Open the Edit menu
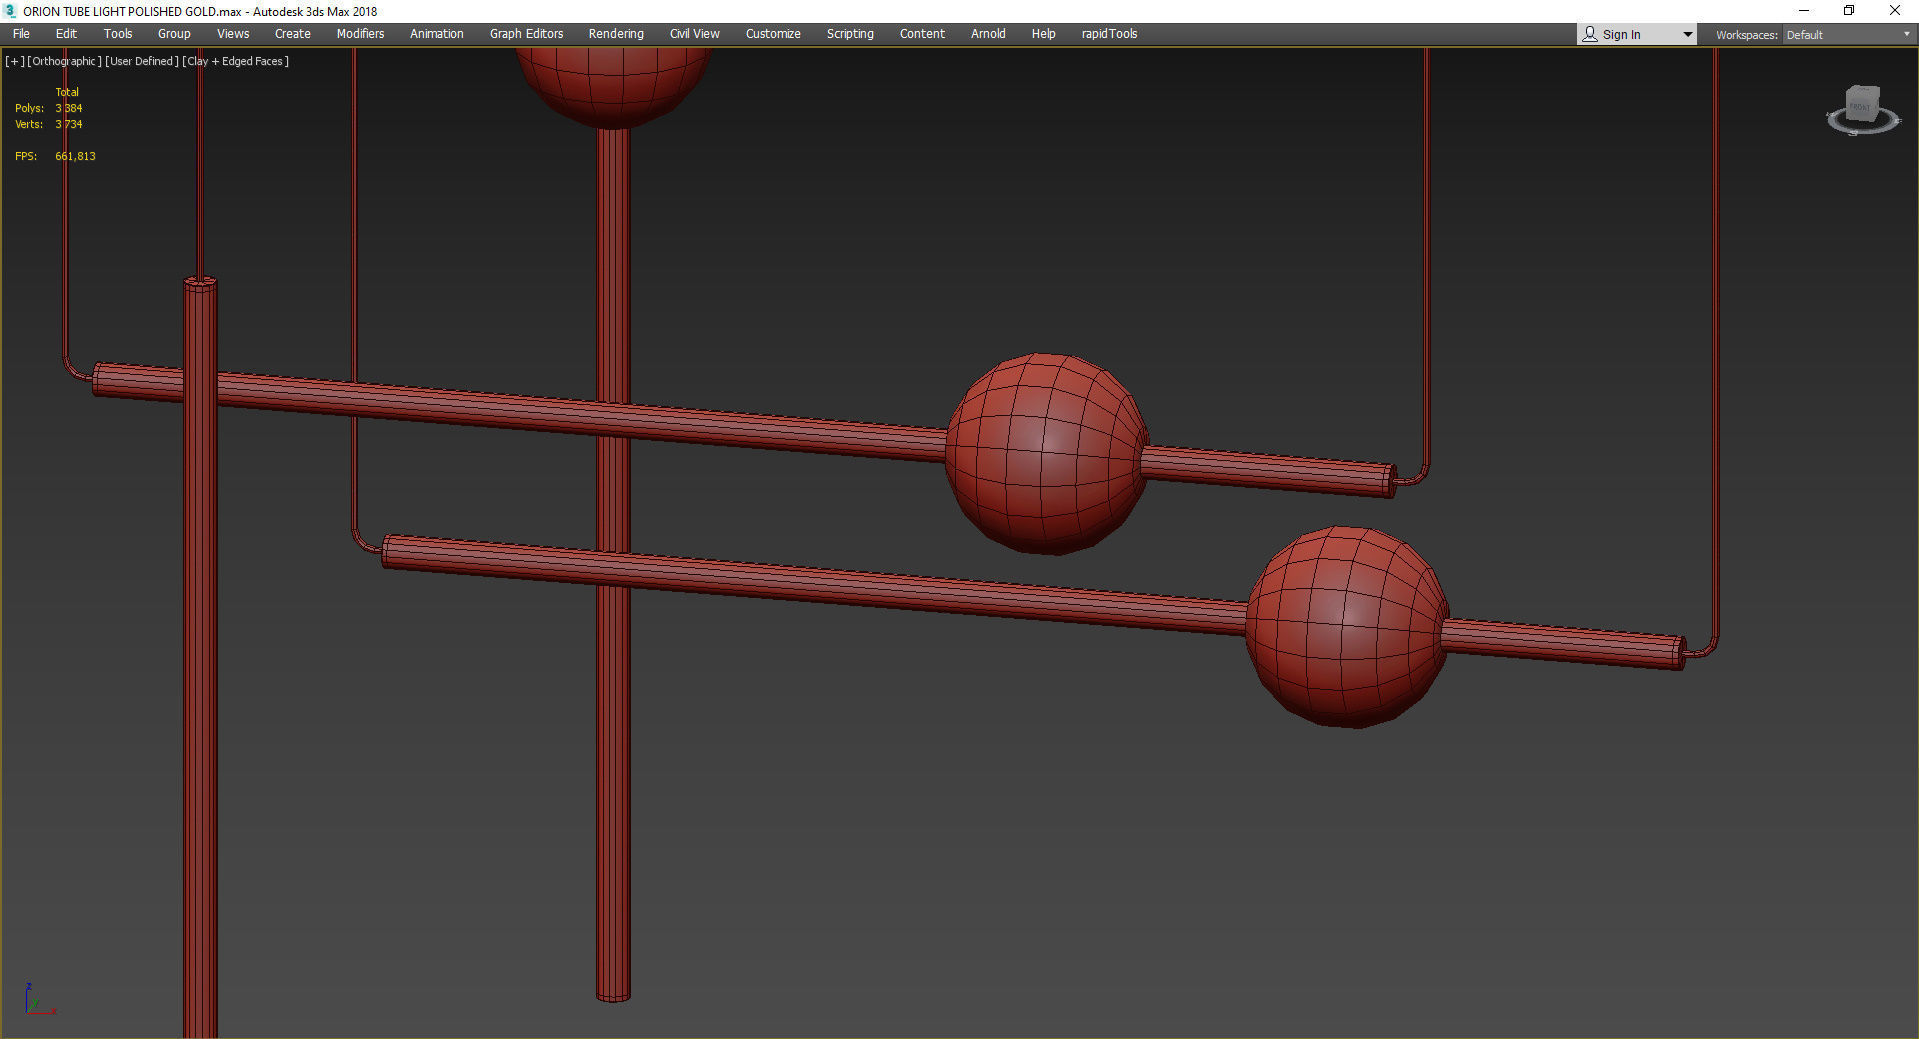Viewport: 1919px width, 1039px height. (66, 34)
